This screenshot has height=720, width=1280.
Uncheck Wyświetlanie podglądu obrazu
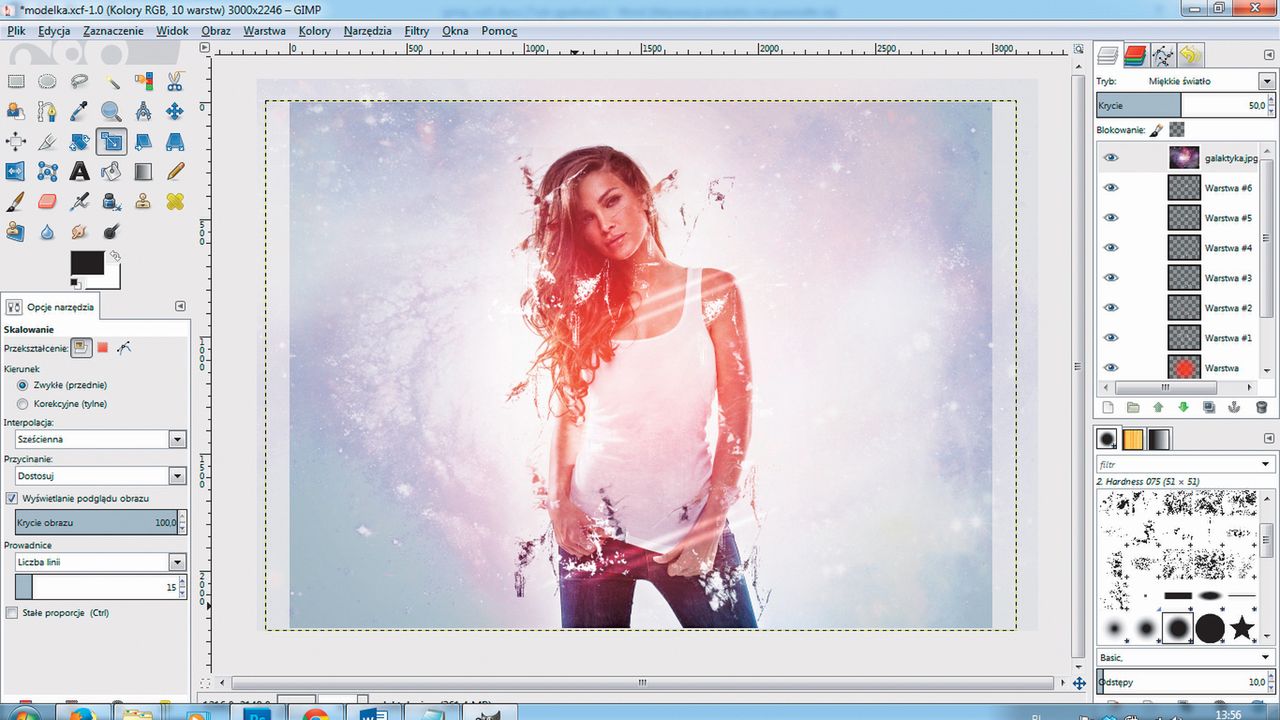[12, 498]
